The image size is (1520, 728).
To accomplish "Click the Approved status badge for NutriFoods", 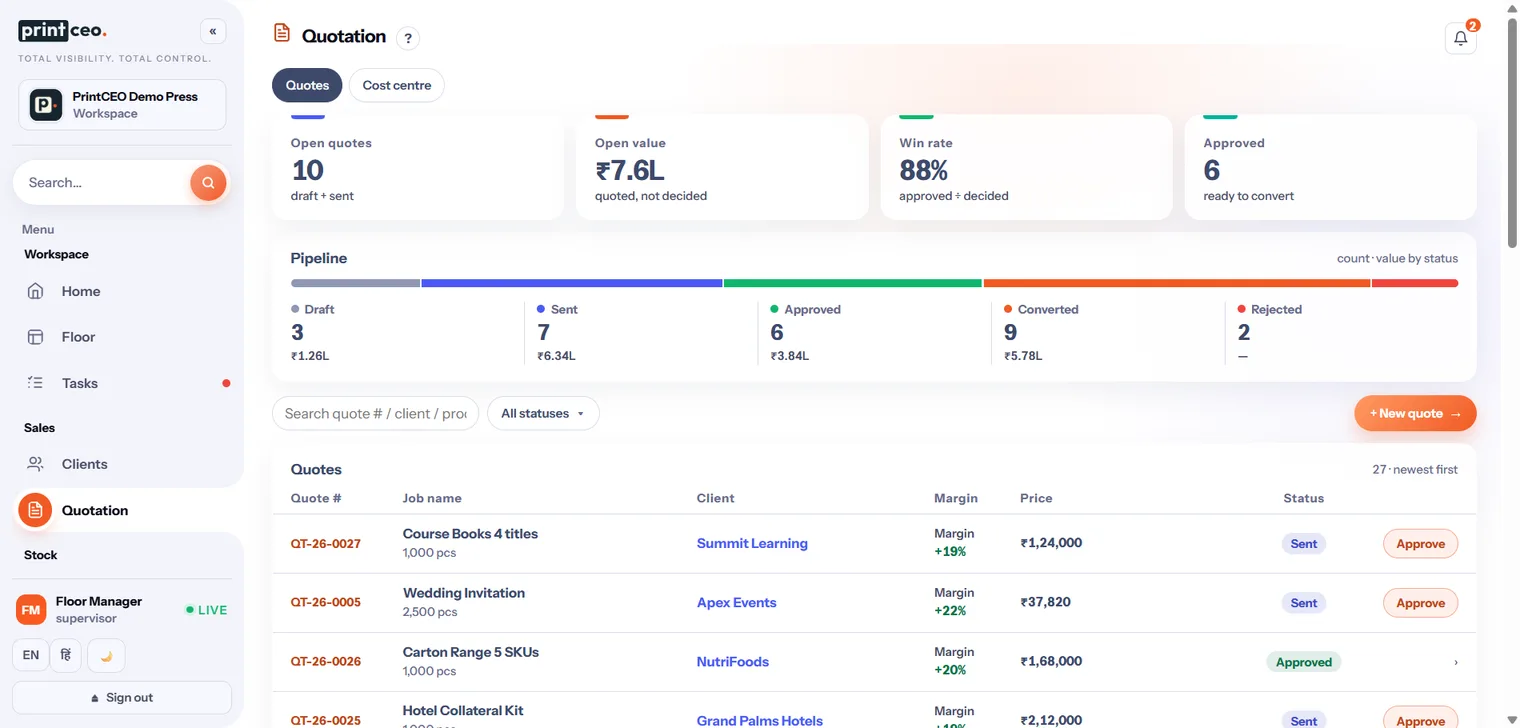I will point(1304,662).
